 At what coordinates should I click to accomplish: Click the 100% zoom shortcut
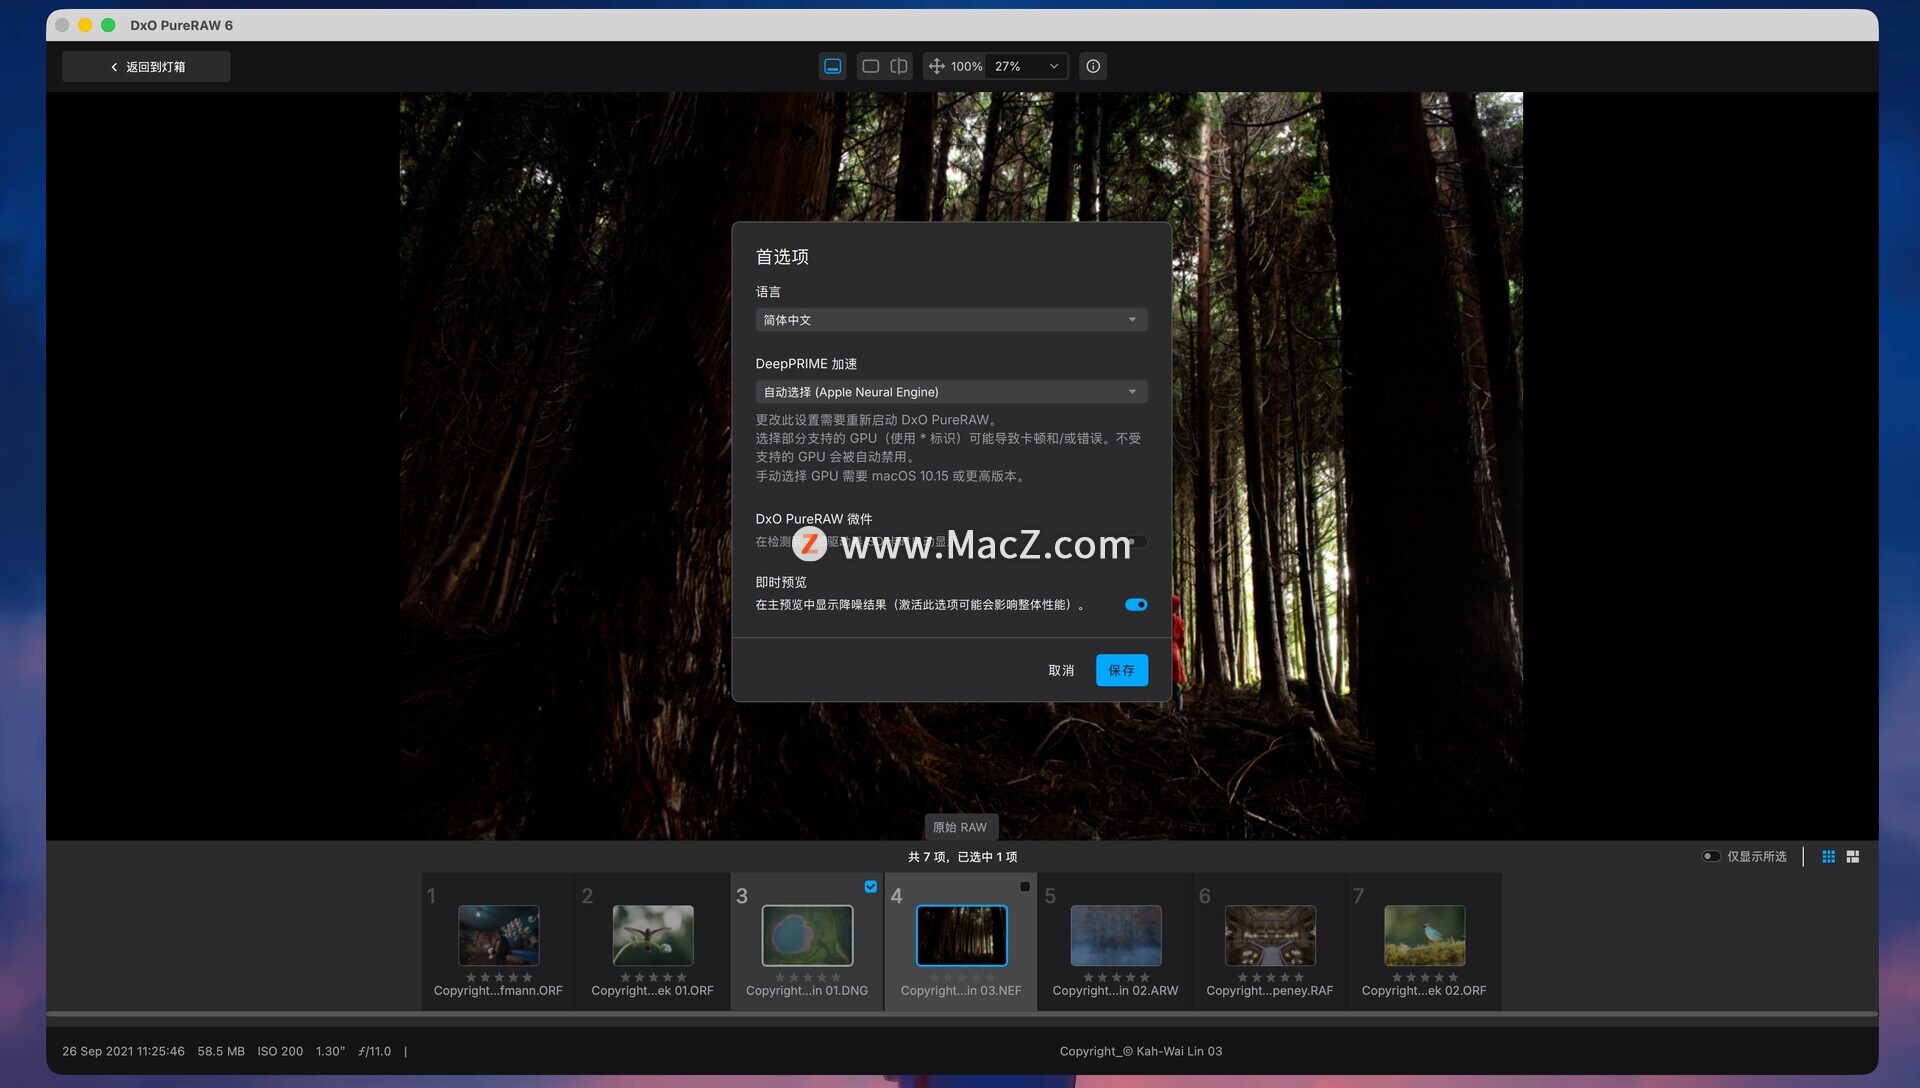[966, 66]
